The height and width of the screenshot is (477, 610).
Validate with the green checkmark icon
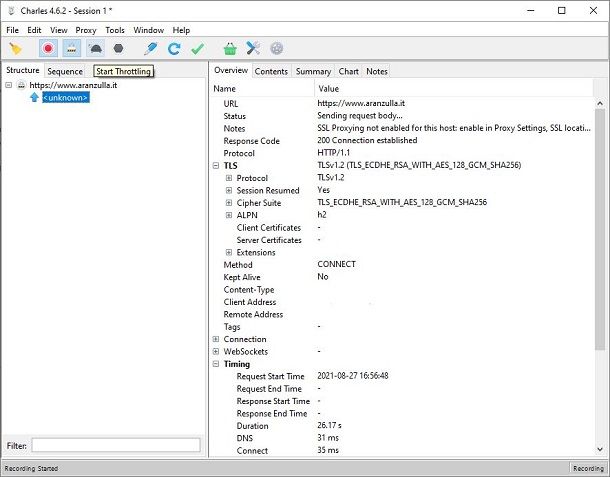coord(198,49)
